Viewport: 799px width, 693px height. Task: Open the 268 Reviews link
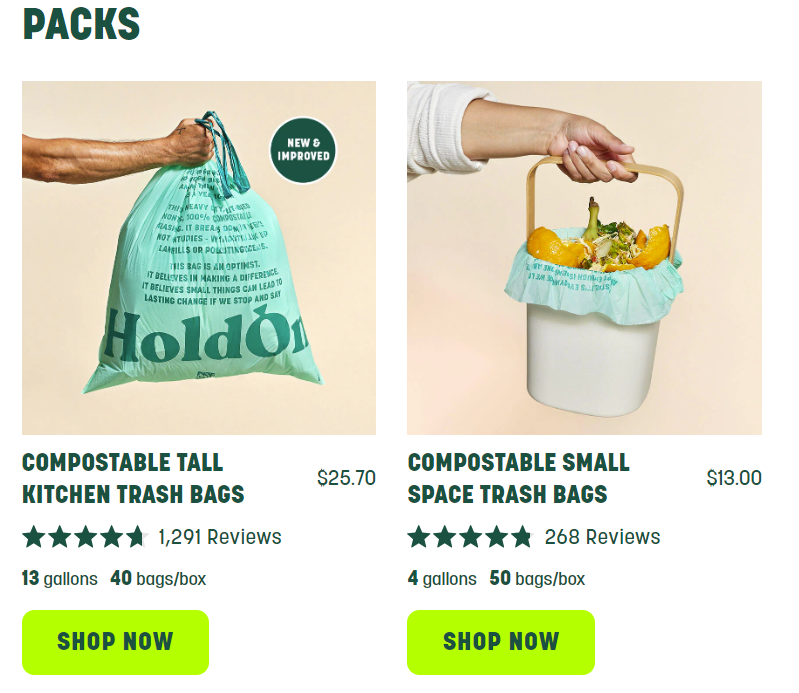coord(602,537)
